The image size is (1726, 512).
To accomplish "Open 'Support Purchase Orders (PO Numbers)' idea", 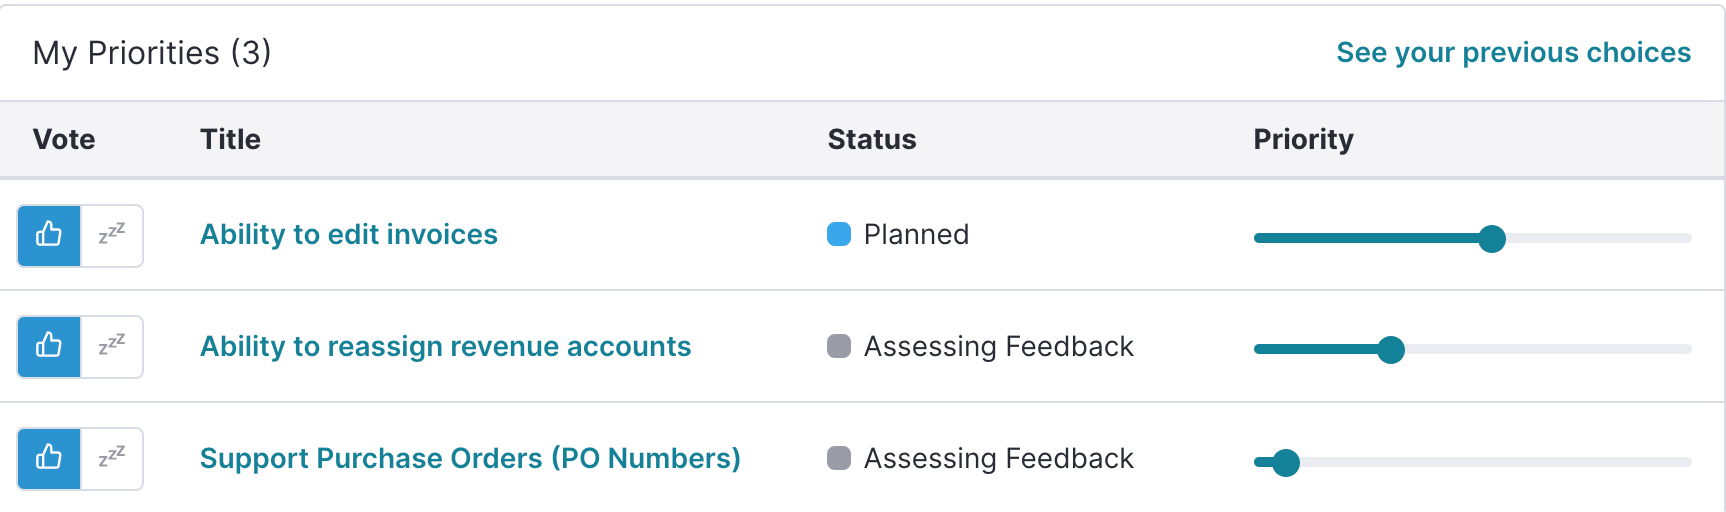I will tap(470, 458).
